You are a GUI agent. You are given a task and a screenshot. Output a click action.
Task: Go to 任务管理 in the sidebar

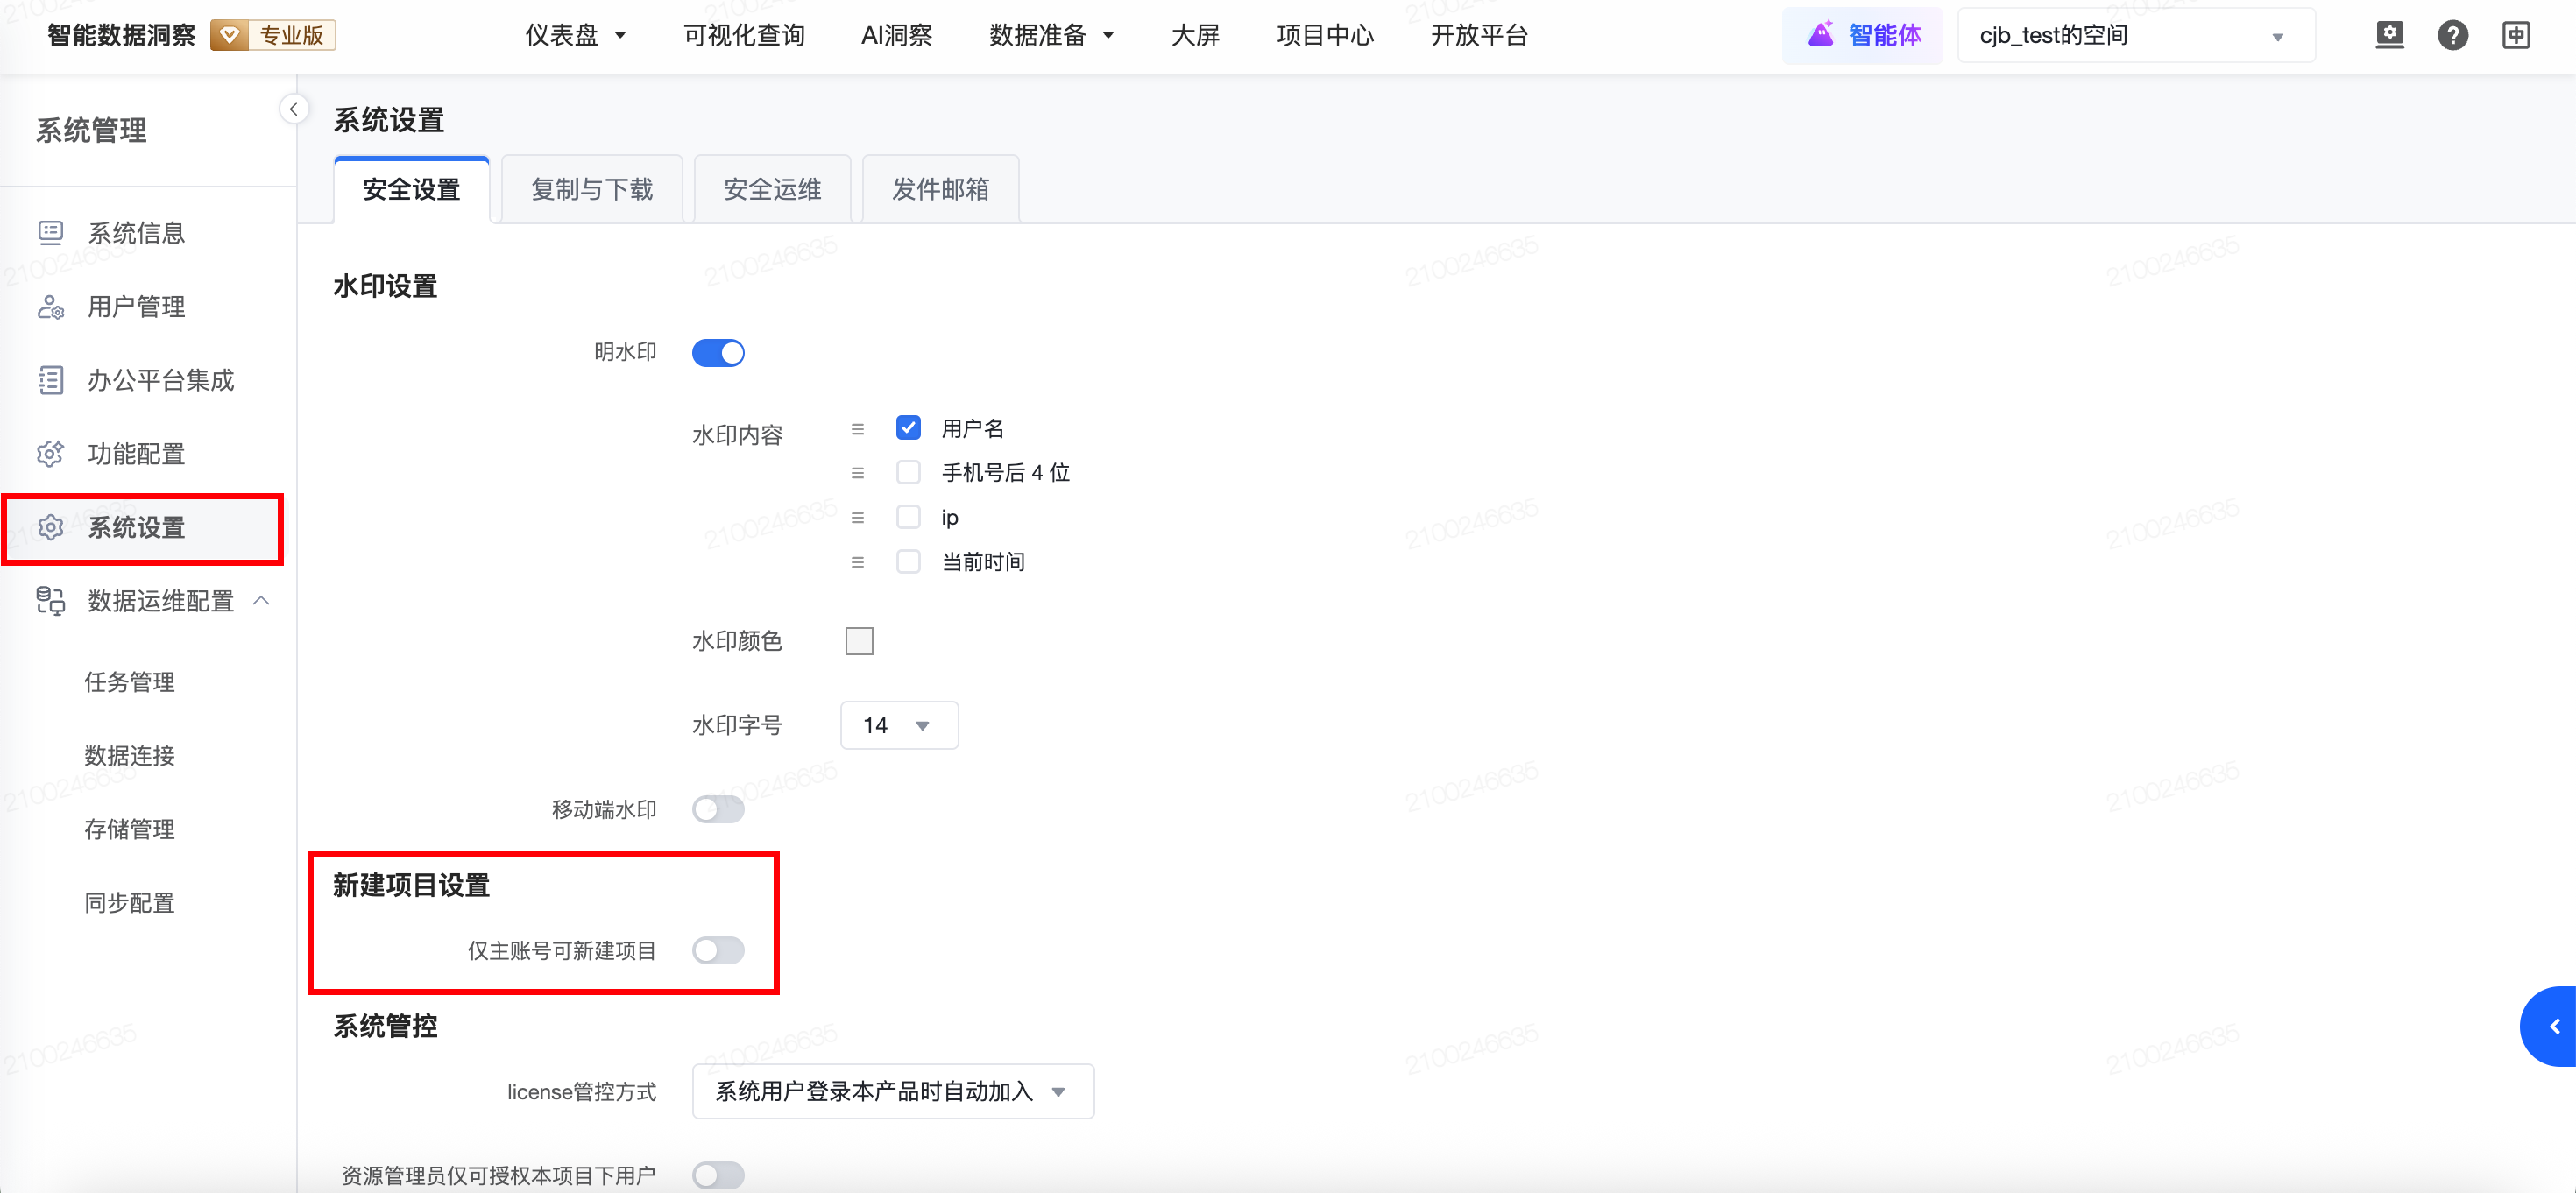pos(130,682)
